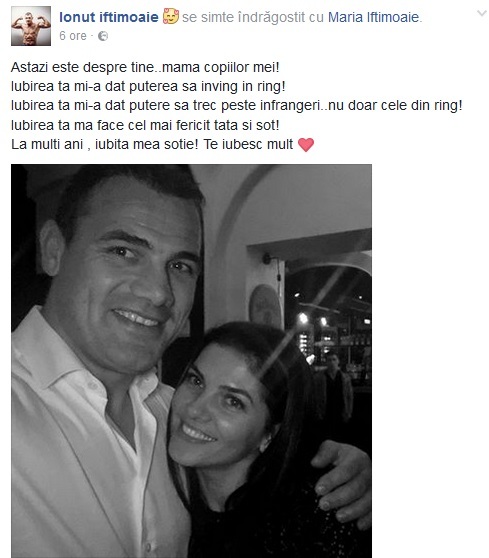This screenshot has height=558, width=489.
Task: Click the red heart emoji in post
Action: point(306,144)
